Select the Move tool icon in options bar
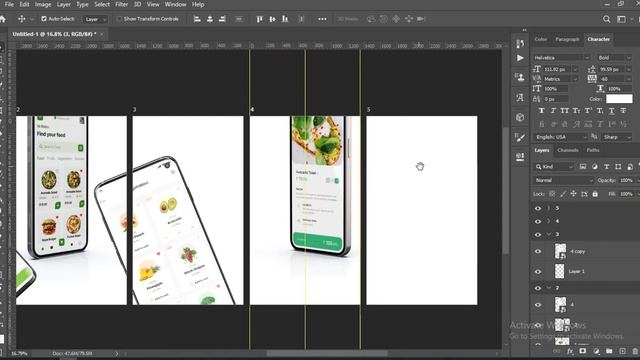Image resolution: width=640 pixels, height=360 pixels. click(22, 19)
